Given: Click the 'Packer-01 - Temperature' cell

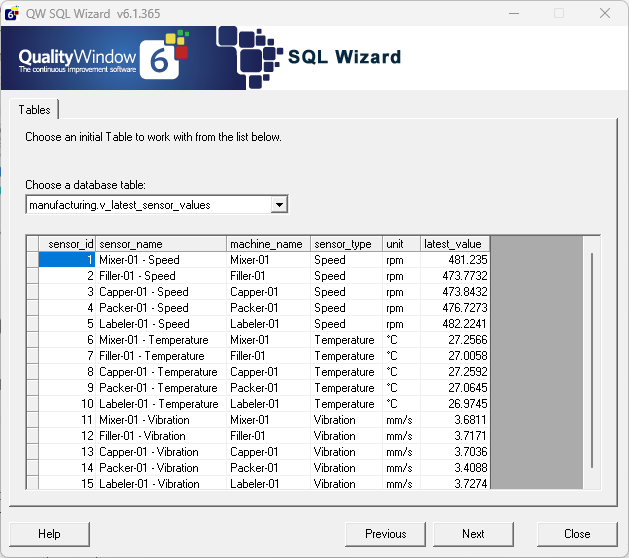Looking at the screenshot, I should (161, 388).
